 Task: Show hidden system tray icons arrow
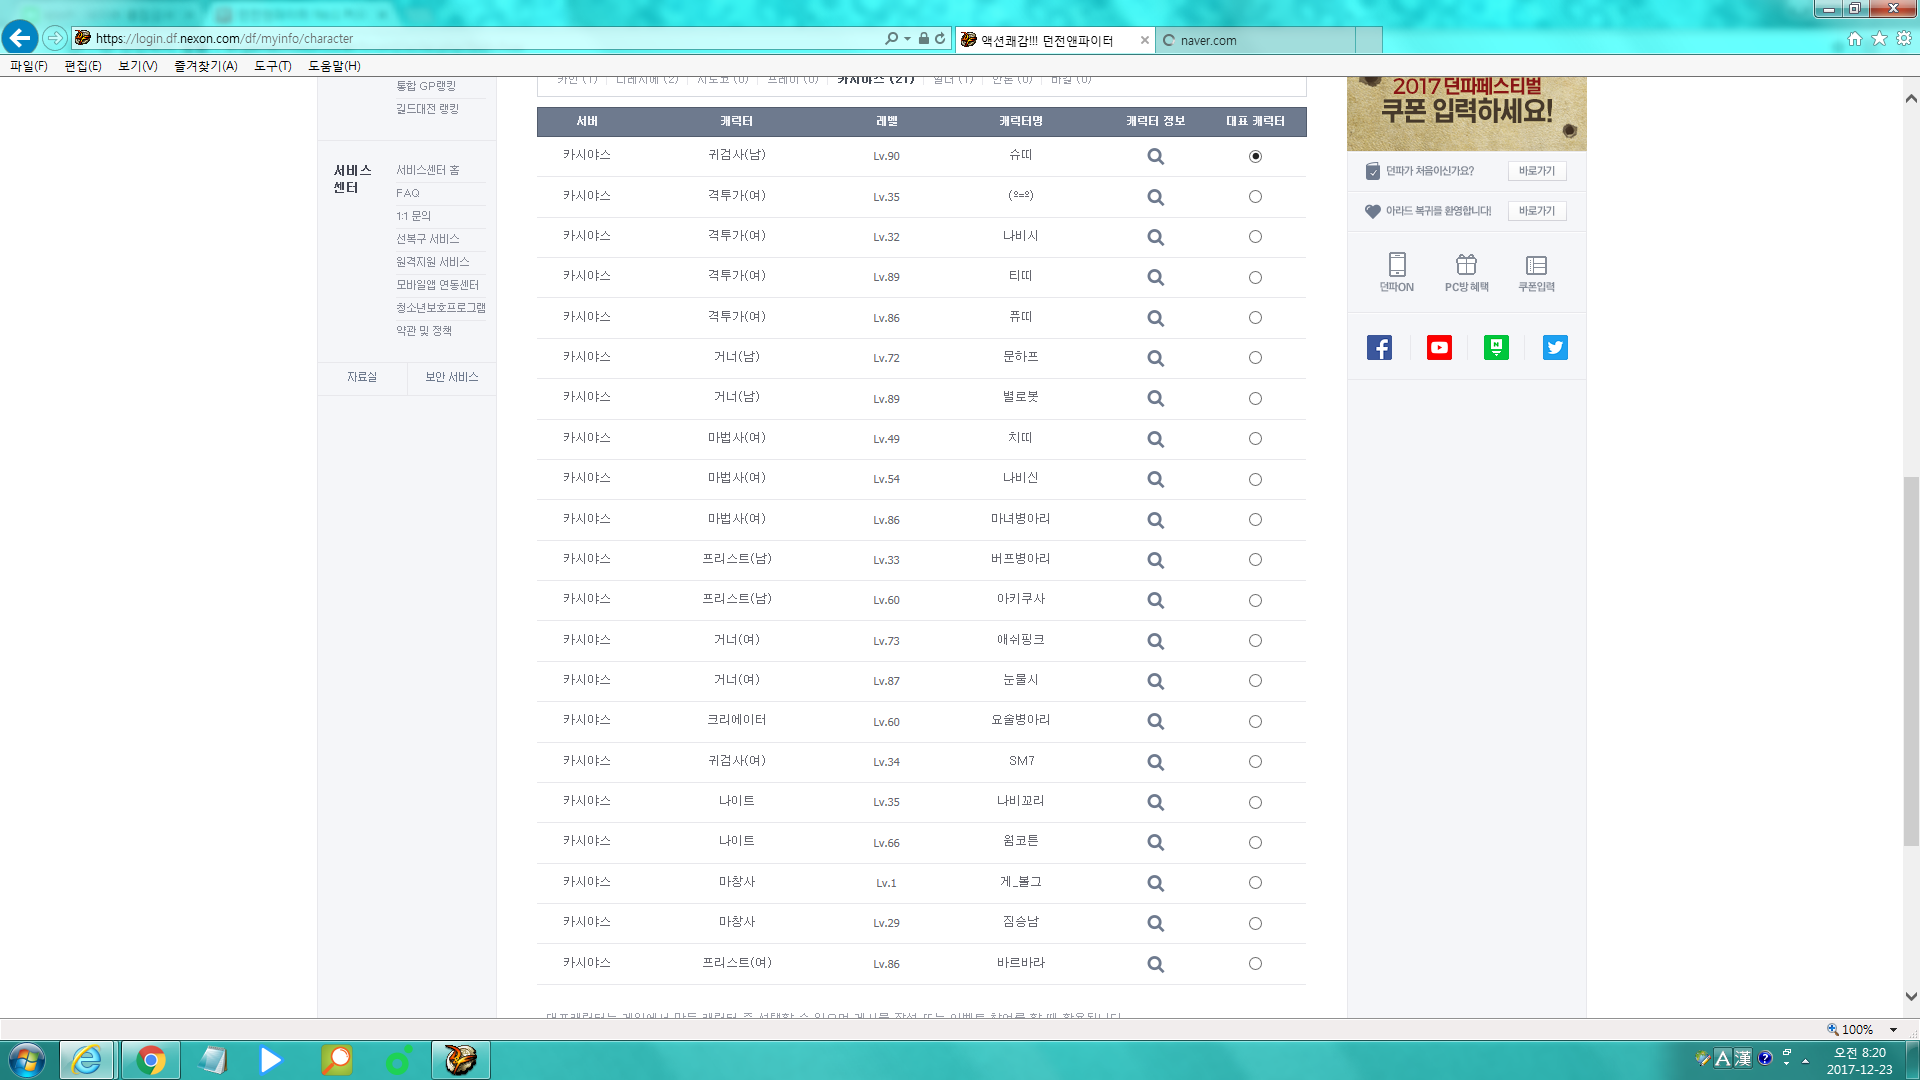[x=1805, y=1061]
